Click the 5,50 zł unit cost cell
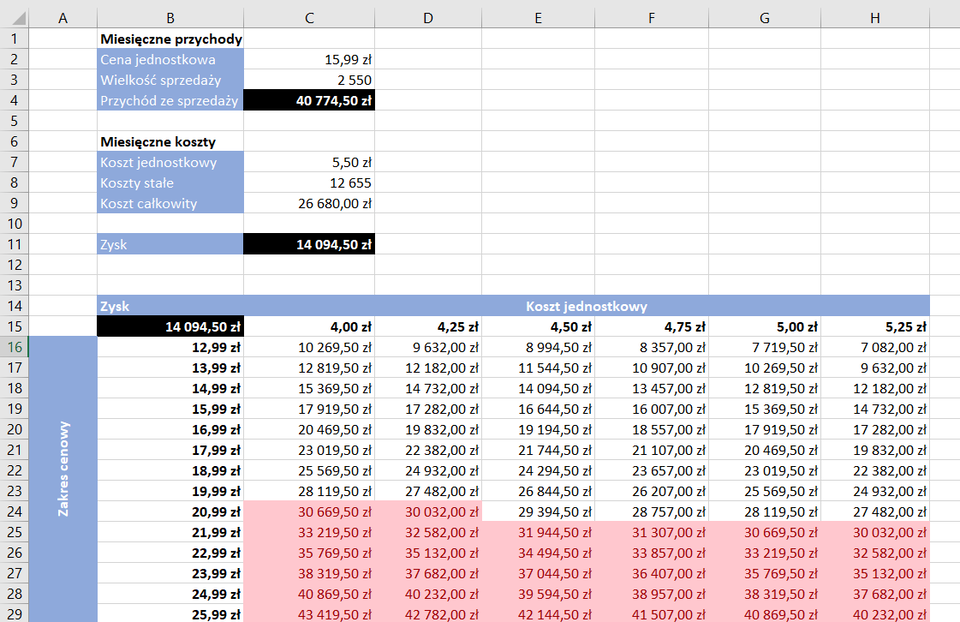 309,162
